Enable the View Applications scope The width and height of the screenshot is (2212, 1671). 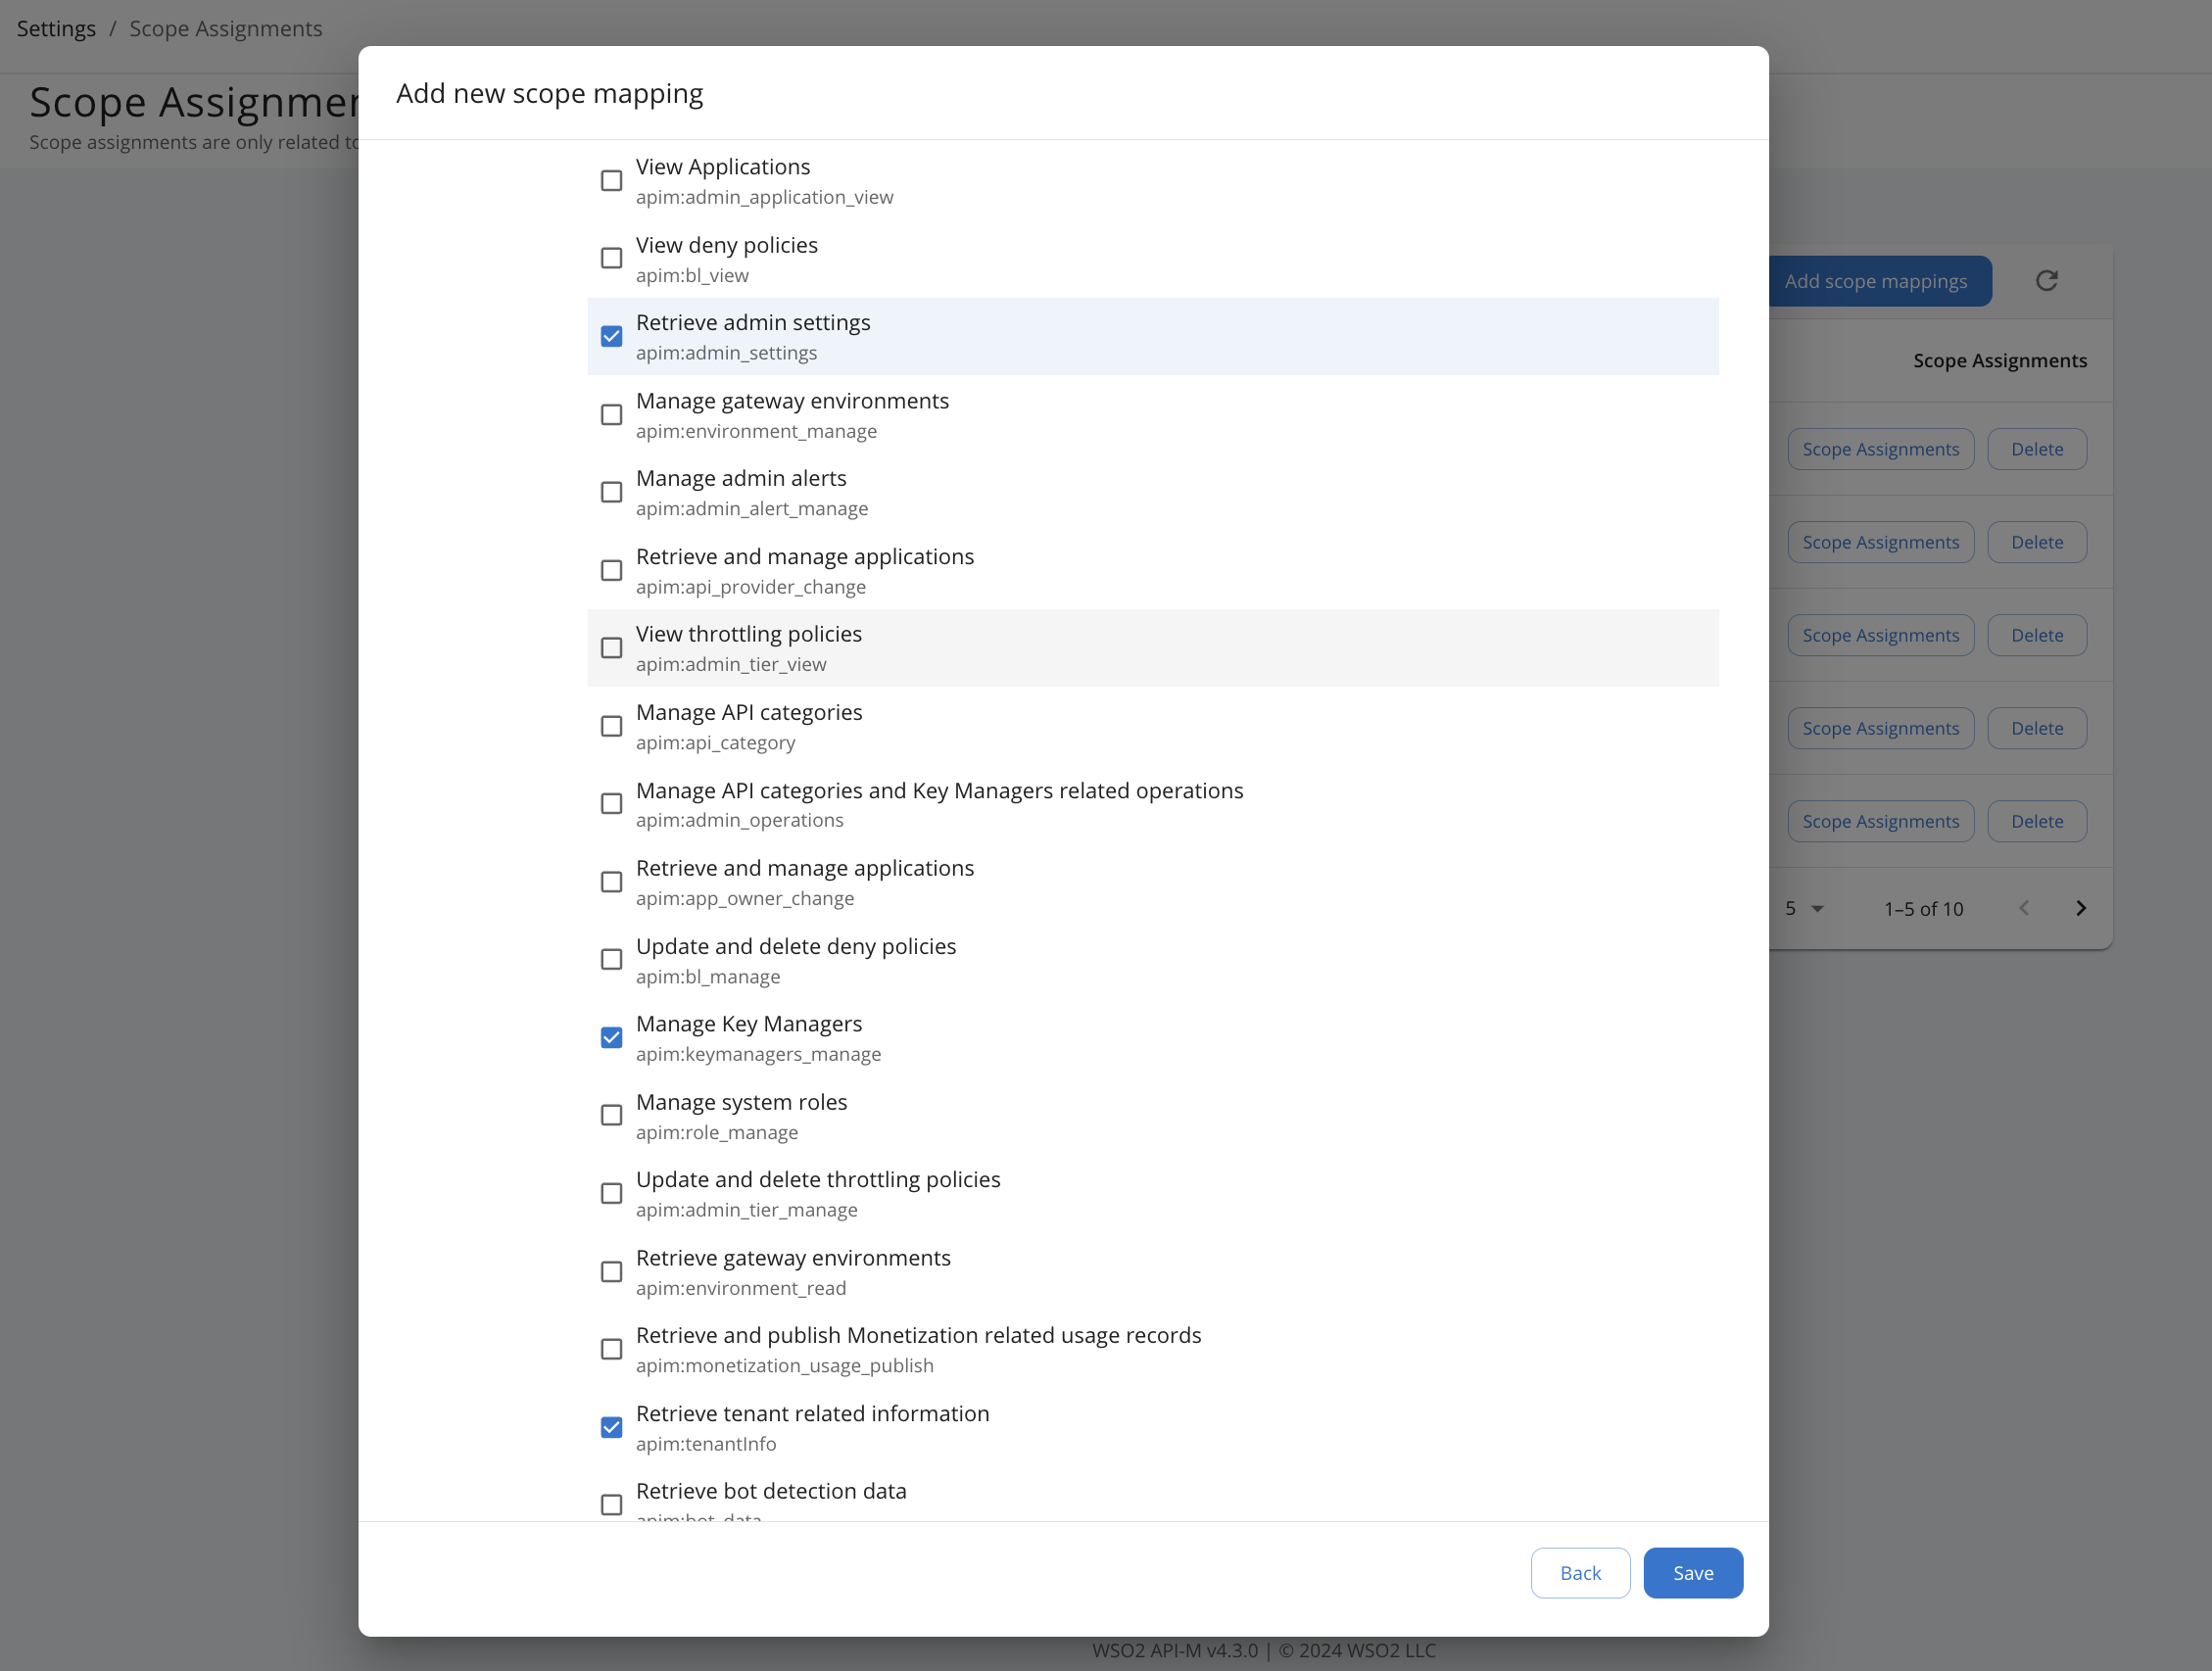point(611,180)
